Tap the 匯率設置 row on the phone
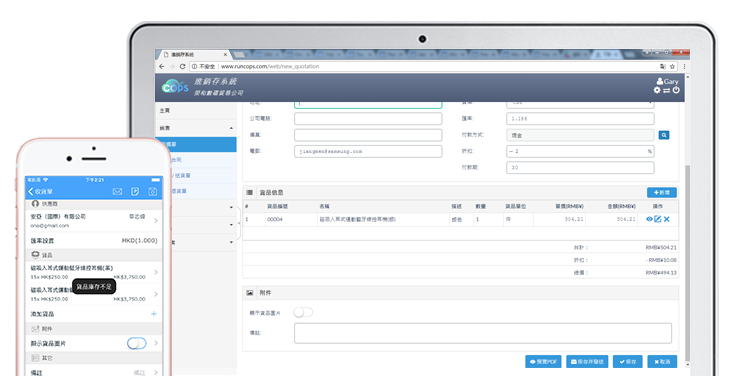Viewport: 738px width, 376px height. click(x=94, y=240)
